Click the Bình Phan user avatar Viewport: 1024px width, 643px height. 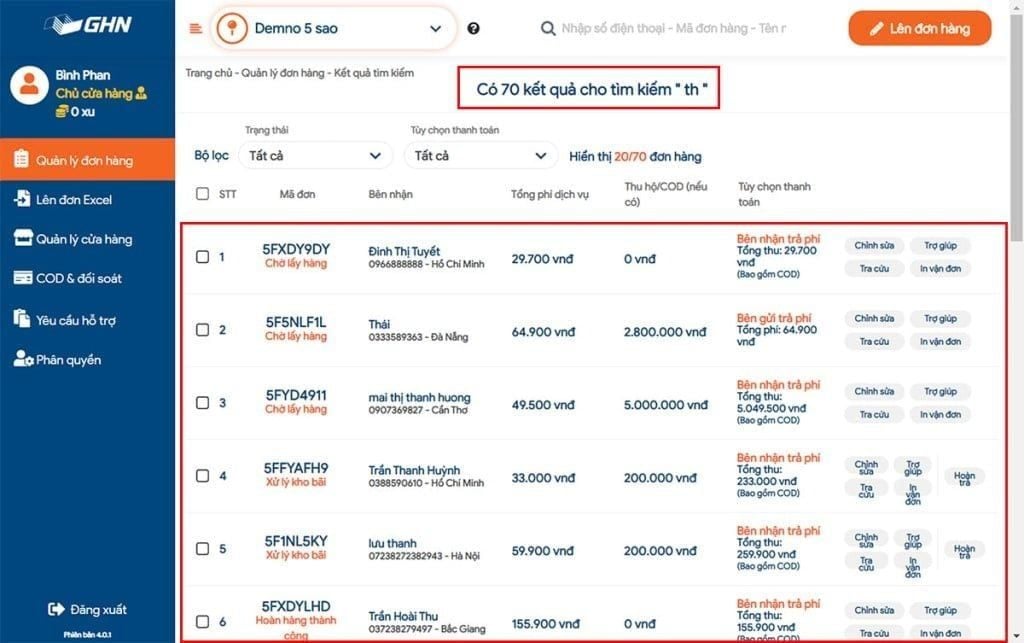pos(29,85)
